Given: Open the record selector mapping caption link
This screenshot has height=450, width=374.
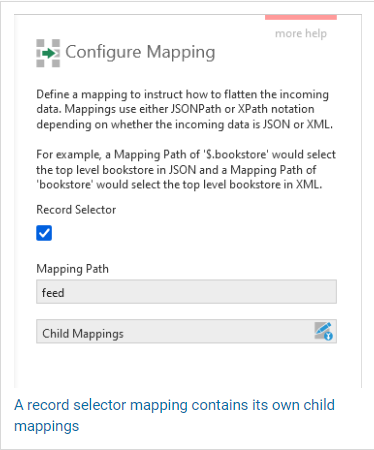Looking at the screenshot, I should 174,415.
